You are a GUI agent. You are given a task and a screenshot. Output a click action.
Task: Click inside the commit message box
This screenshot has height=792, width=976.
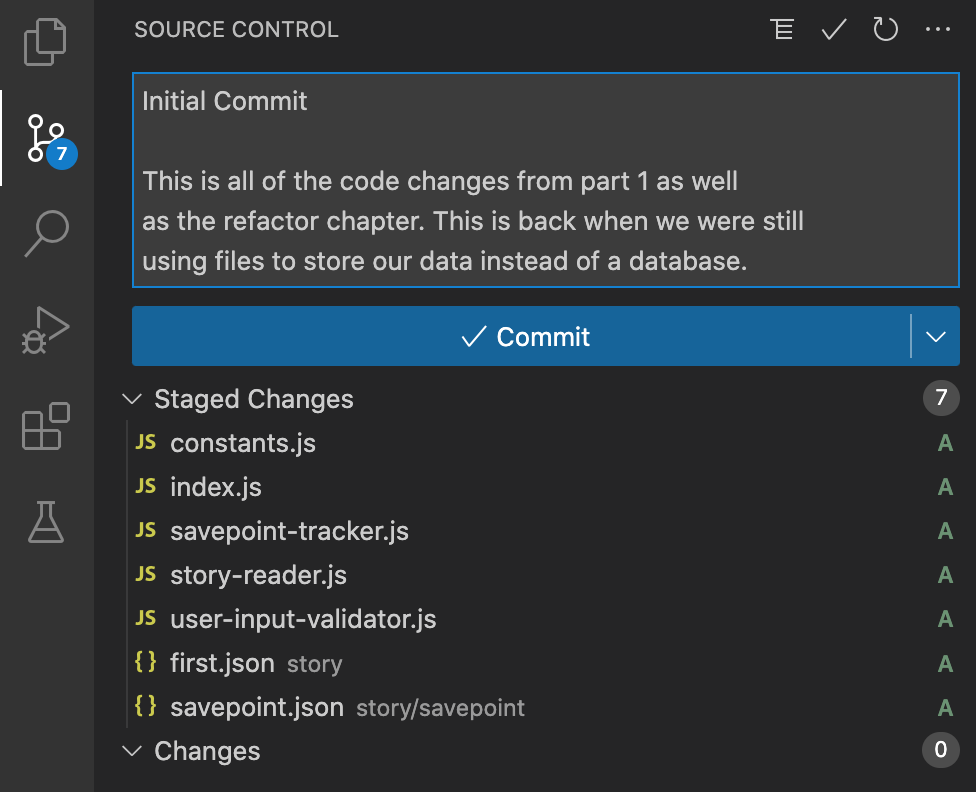(x=545, y=180)
